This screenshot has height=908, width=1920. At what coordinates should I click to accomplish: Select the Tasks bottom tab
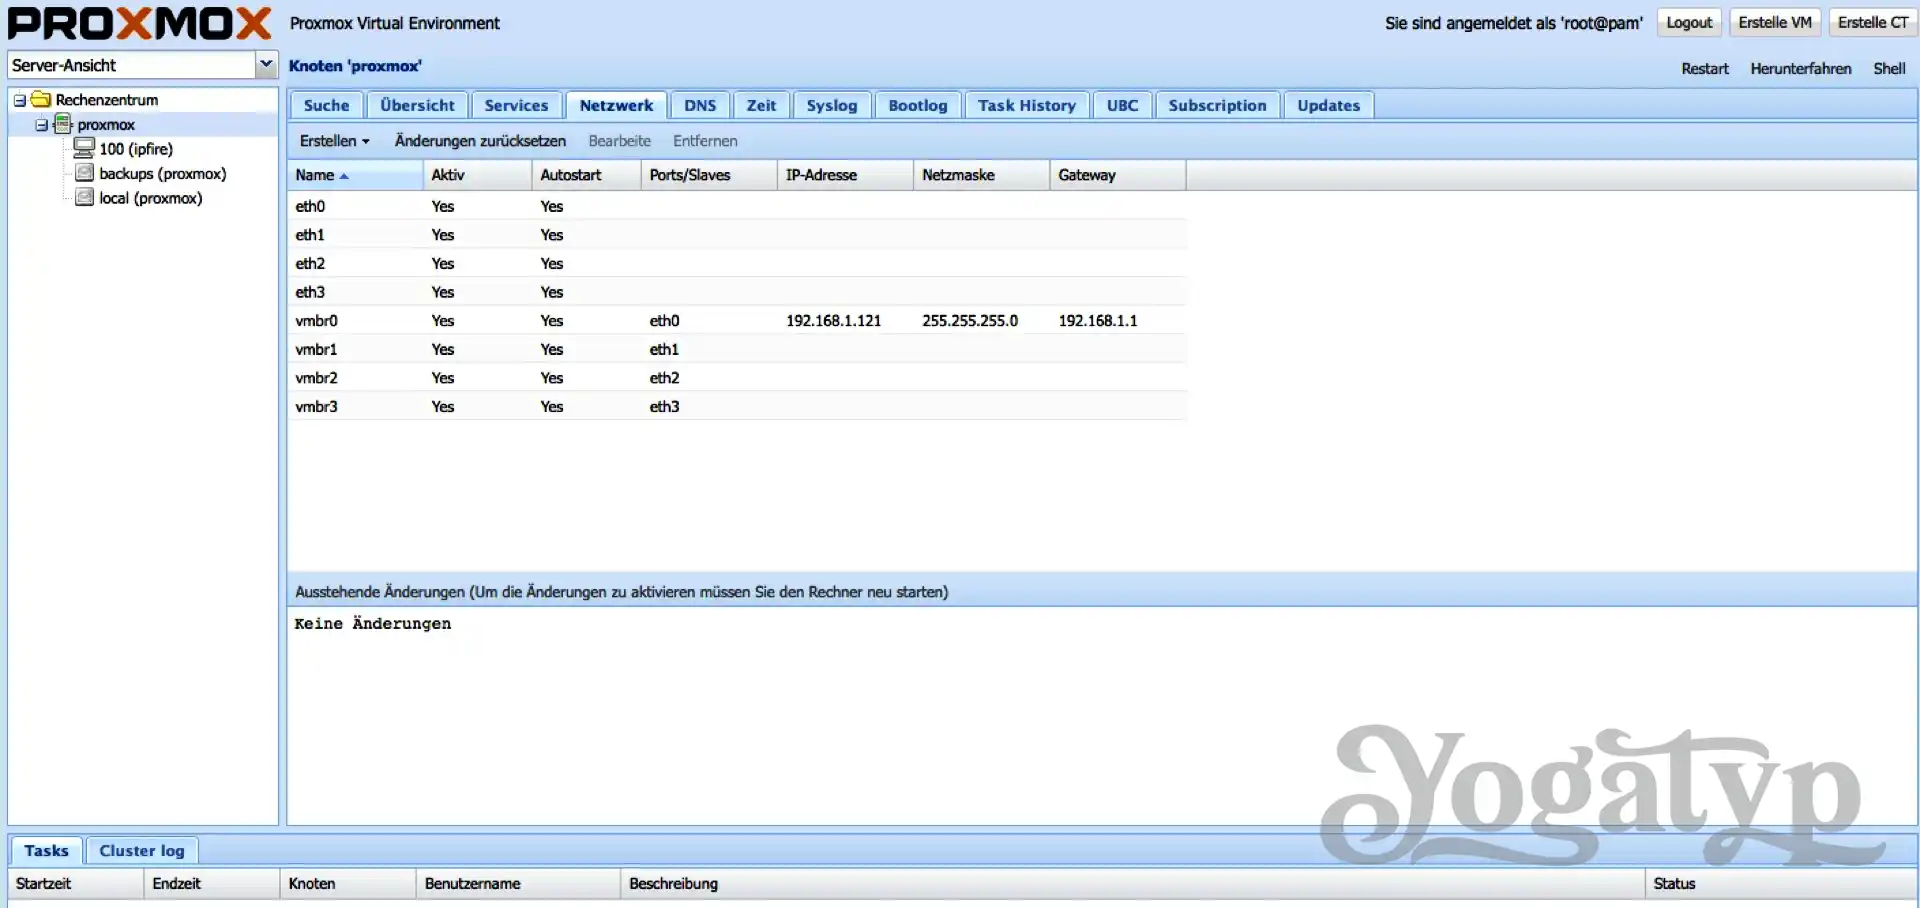click(46, 851)
